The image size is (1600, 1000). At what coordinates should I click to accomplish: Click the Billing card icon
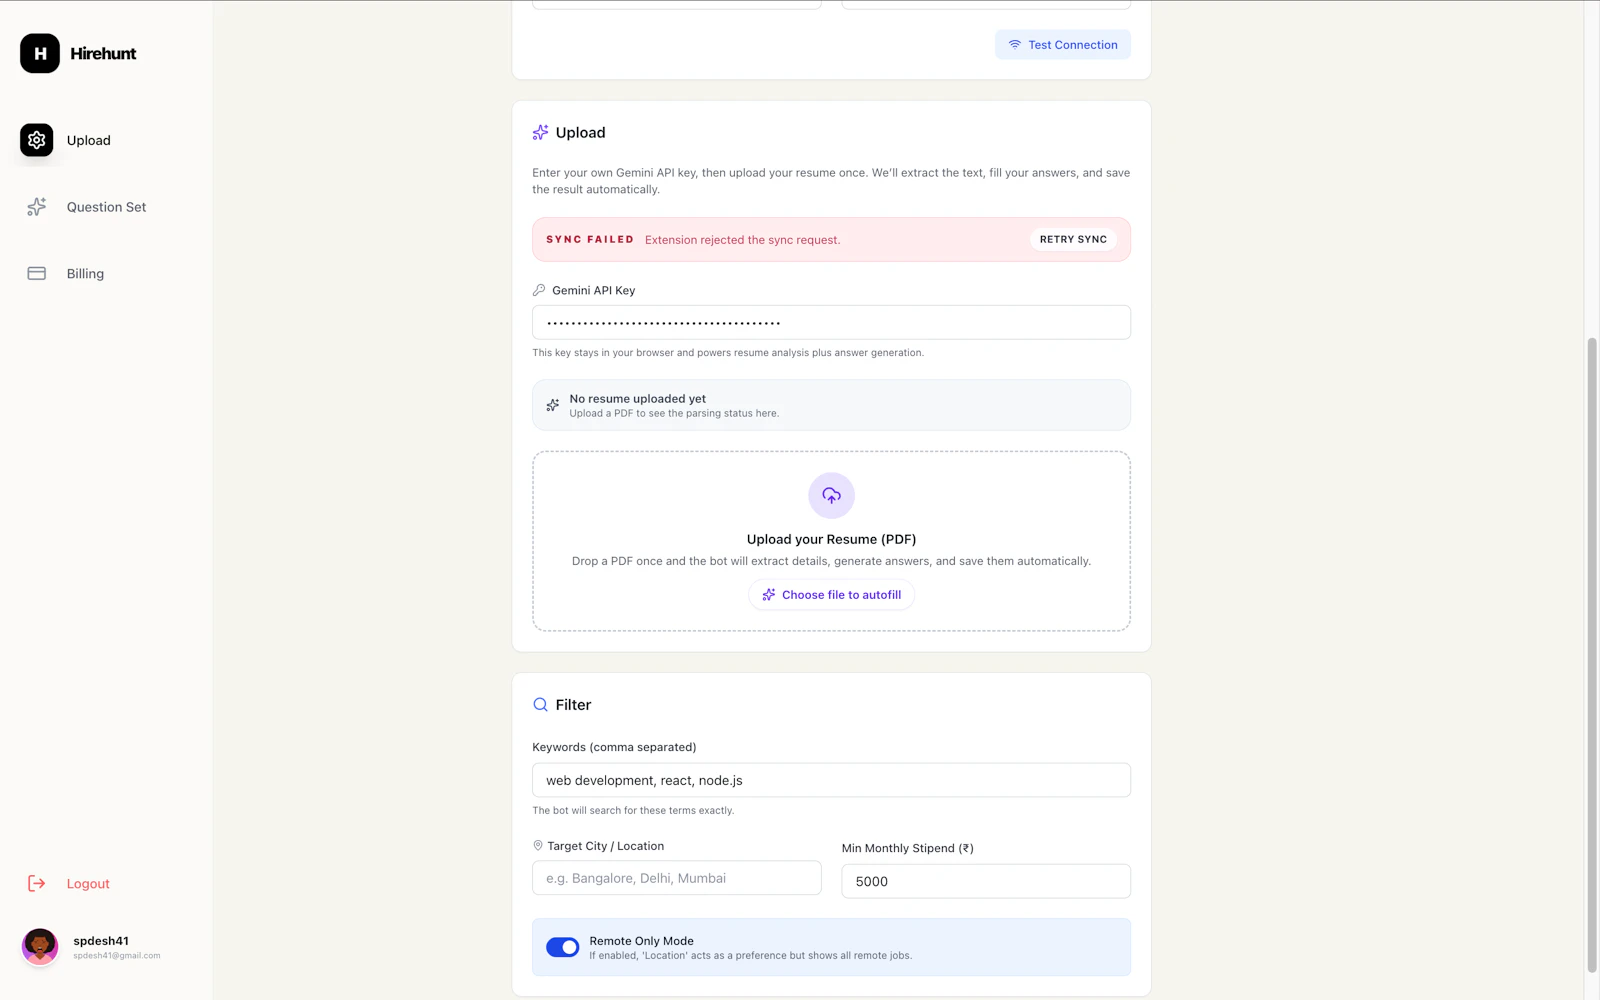click(x=37, y=273)
